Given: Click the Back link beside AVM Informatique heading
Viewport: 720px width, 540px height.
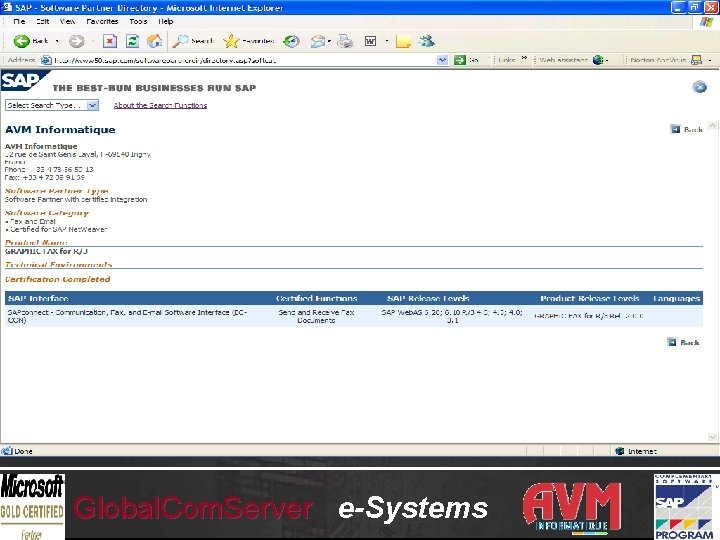Looking at the screenshot, I should pos(693,129).
